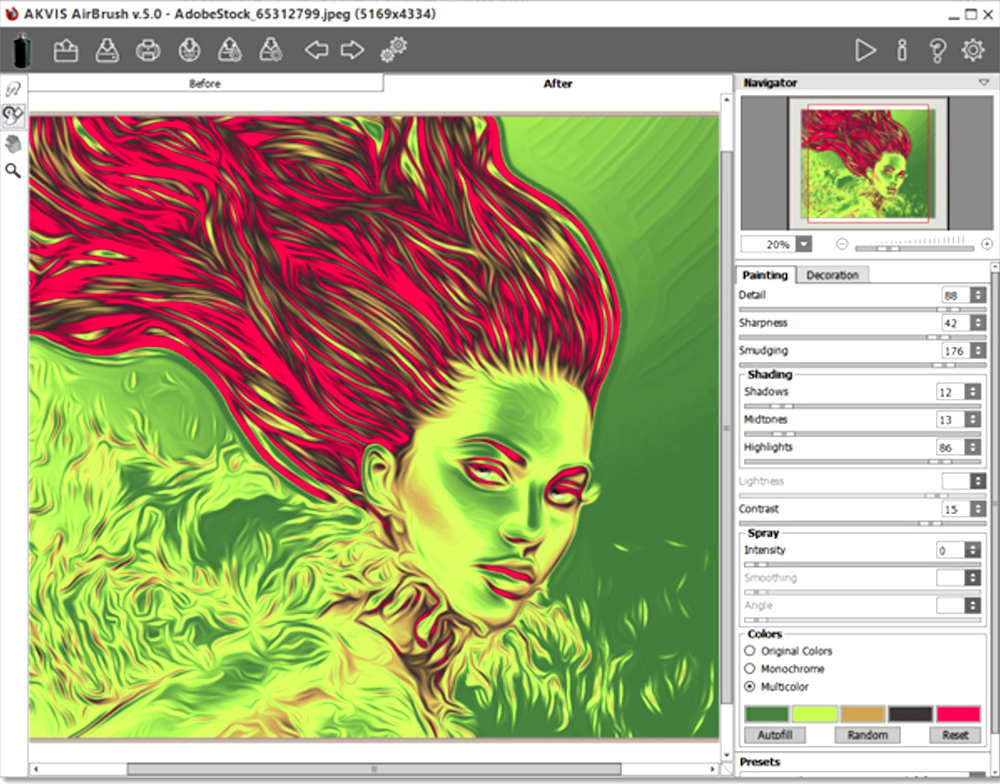Open Help with the question mark icon

tap(937, 50)
